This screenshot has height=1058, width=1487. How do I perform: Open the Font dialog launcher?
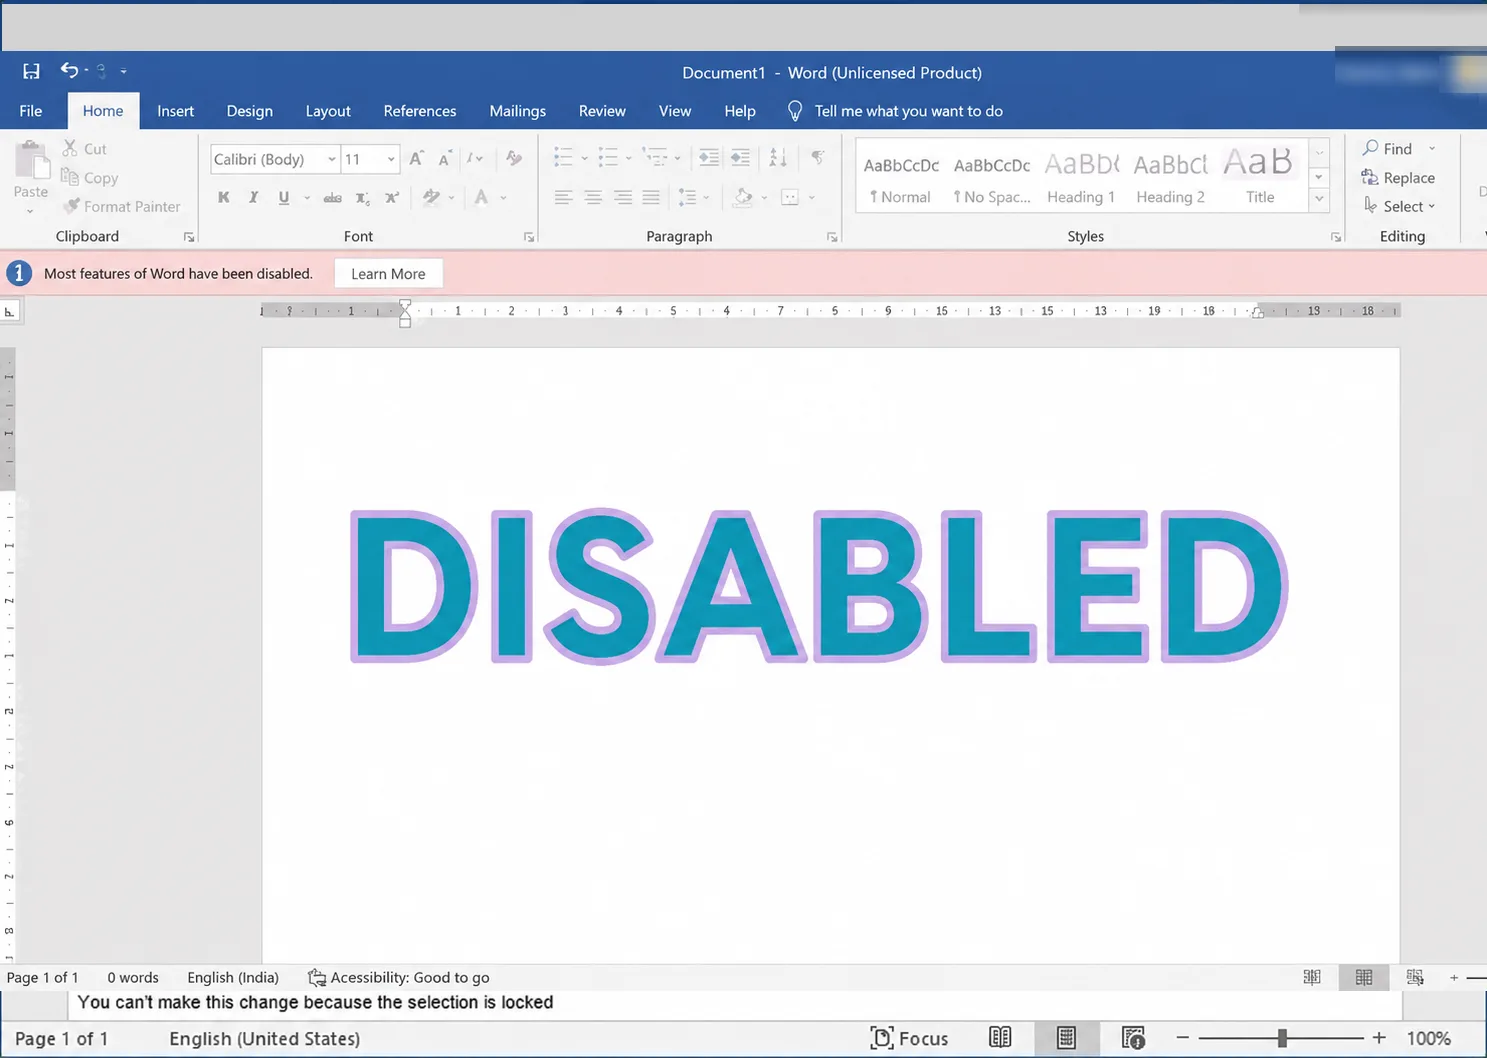[x=529, y=237]
